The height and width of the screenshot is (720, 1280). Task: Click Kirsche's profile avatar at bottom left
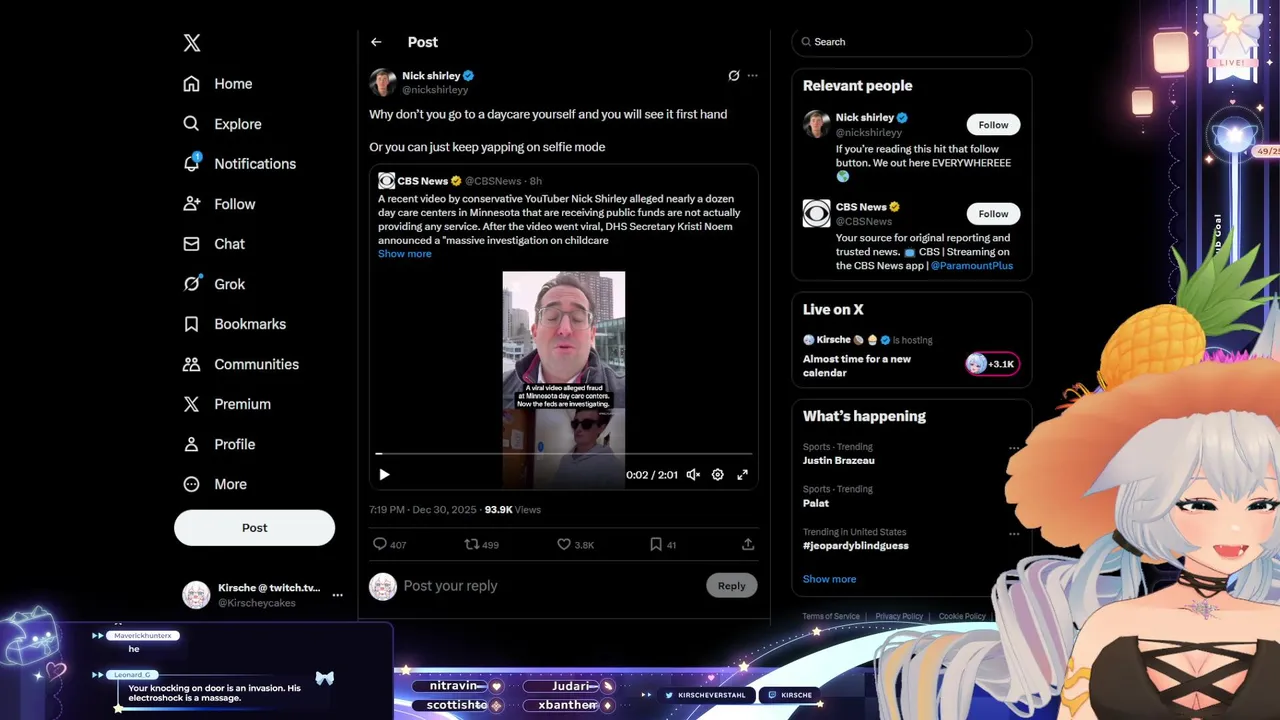[196, 595]
